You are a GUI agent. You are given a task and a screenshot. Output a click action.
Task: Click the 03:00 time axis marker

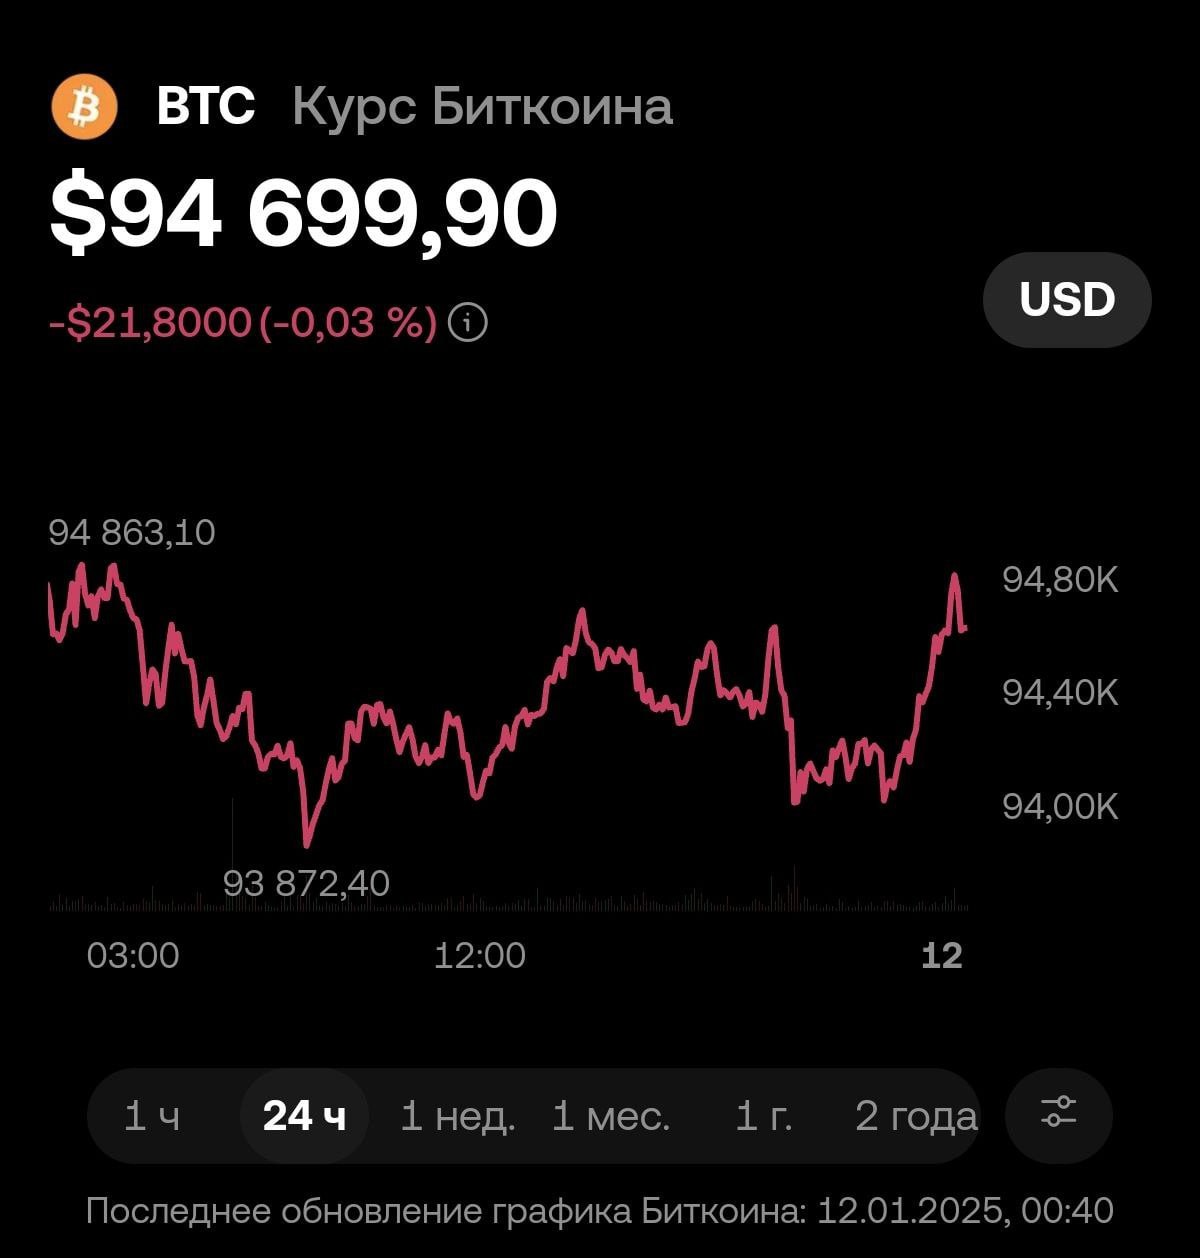click(x=133, y=956)
